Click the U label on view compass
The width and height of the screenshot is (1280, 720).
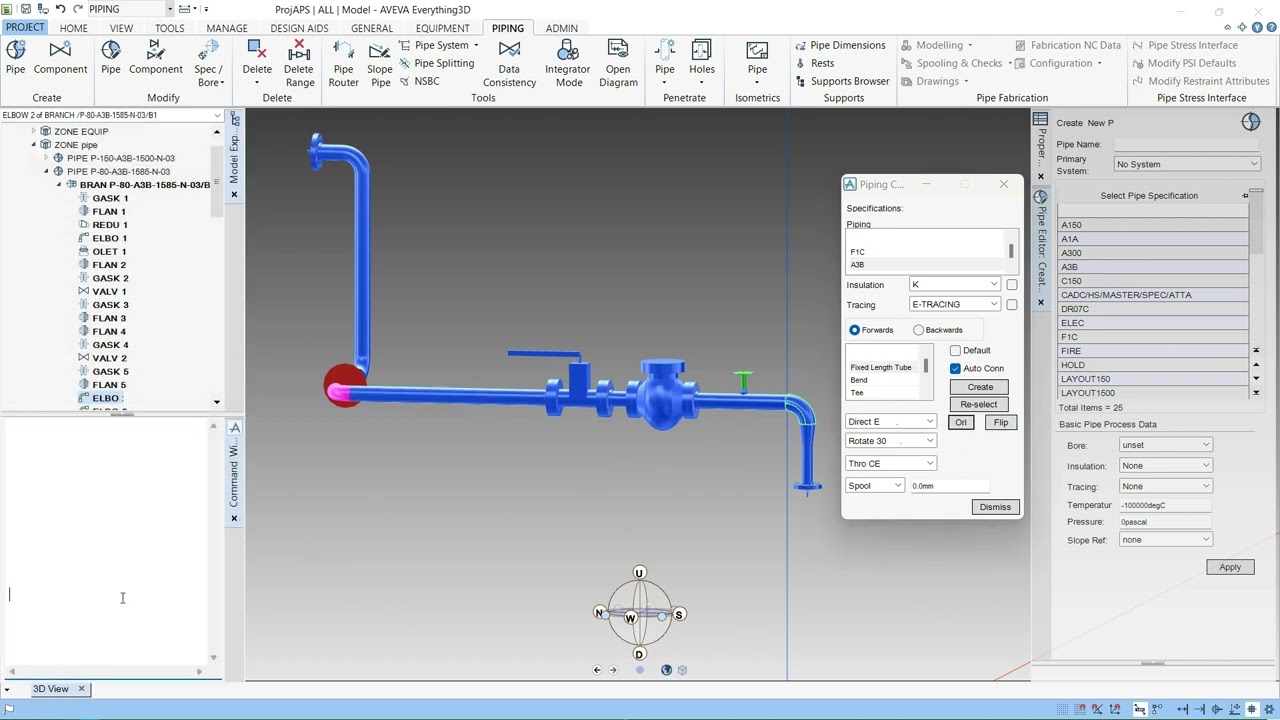click(639, 573)
